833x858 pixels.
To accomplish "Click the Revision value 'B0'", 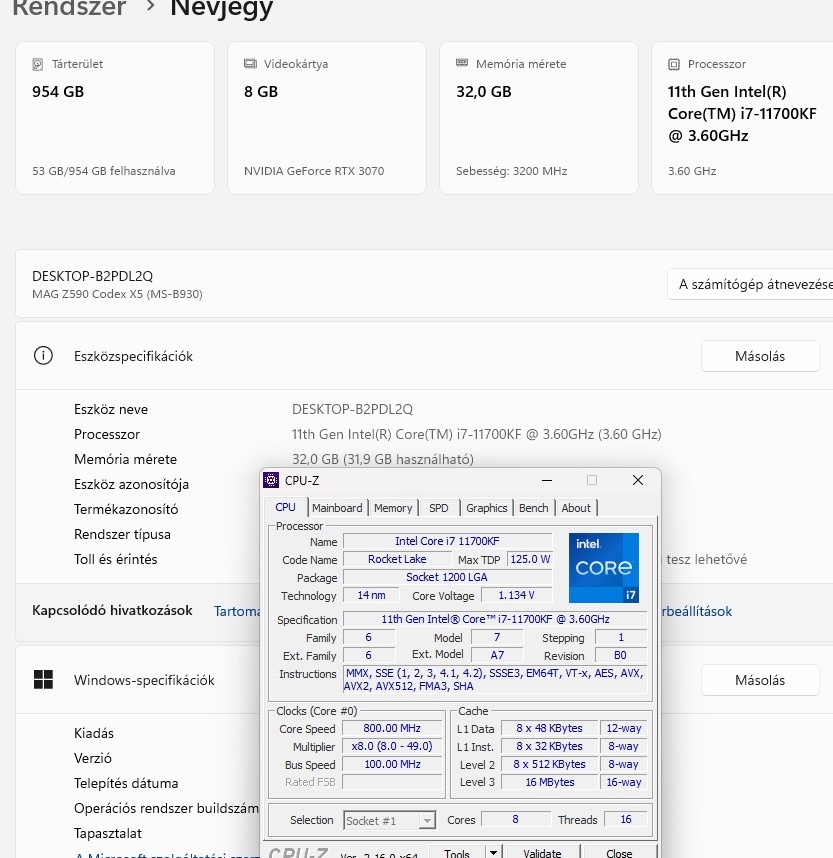I will point(621,655).
